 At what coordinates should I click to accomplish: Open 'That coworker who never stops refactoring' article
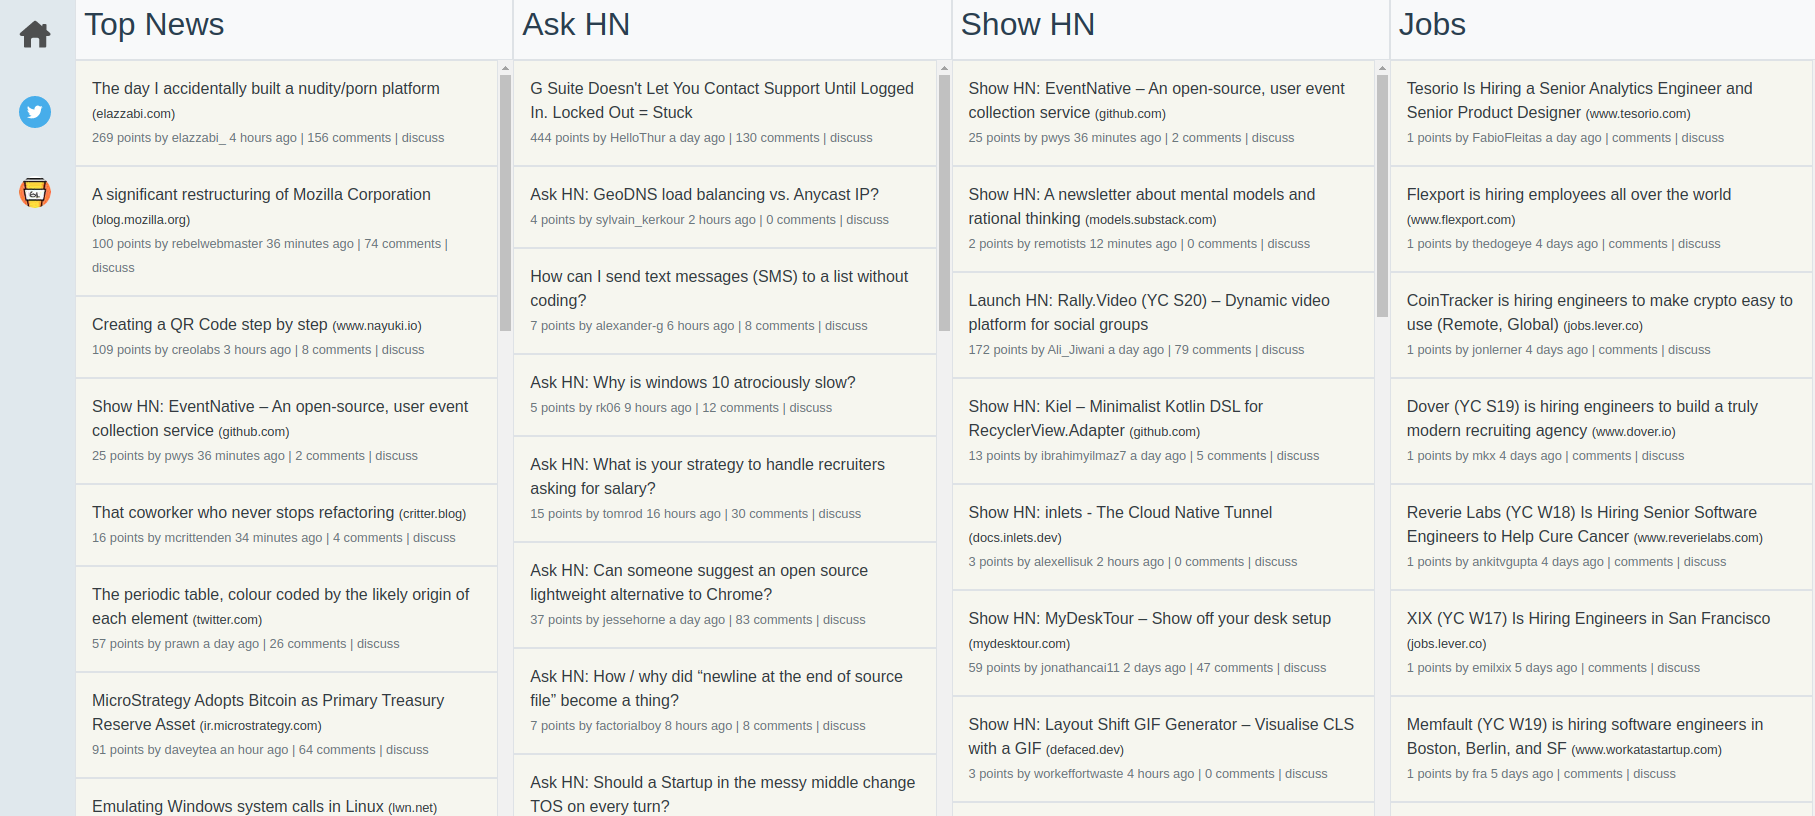(x=243, y=512)
